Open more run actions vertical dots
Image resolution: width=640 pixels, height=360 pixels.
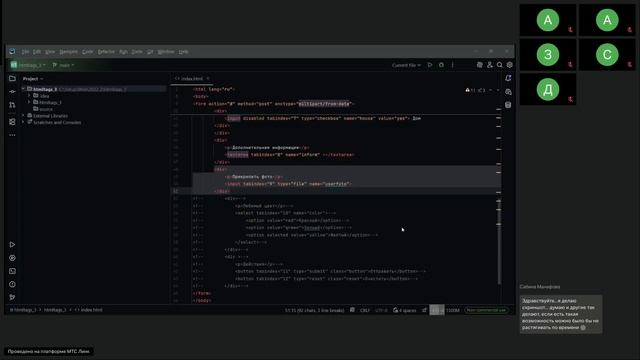pyautogui.click(x=453, y=65)
